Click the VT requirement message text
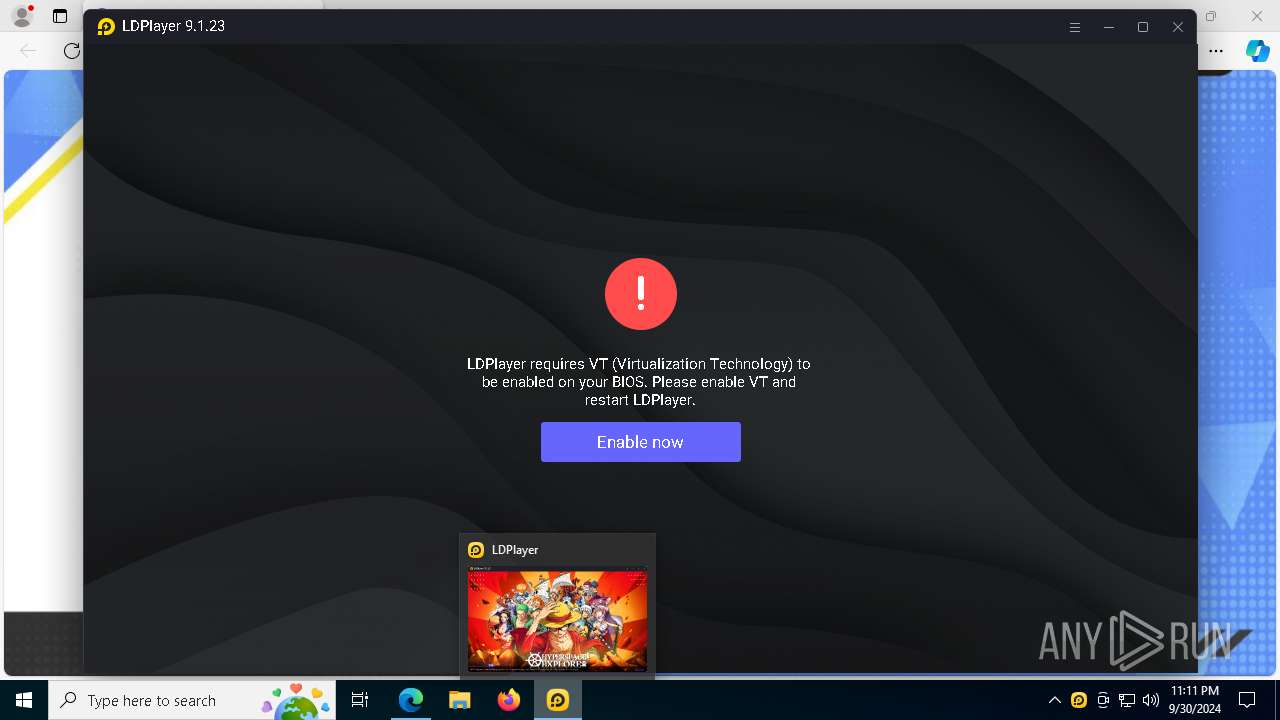The height and width of the screenshot is (720, 1280). pyautogui.click(x=640, y=382)
